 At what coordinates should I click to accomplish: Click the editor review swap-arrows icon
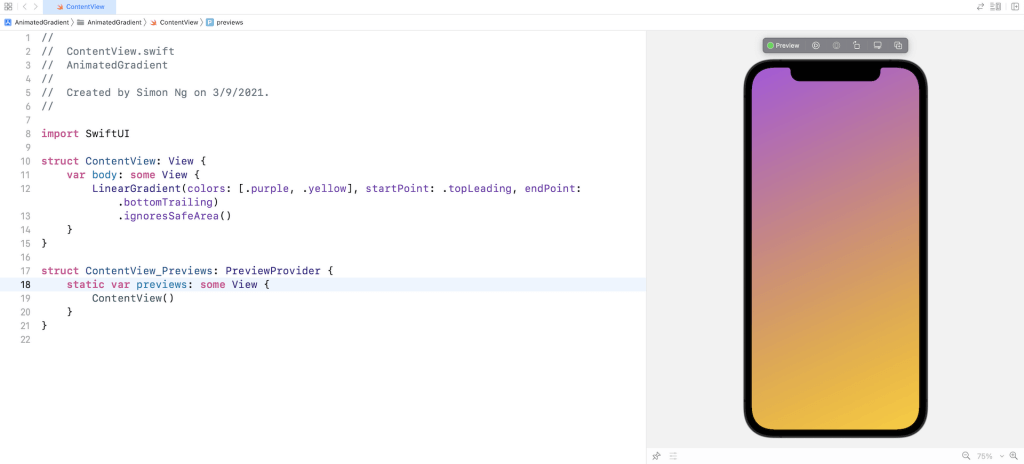(x=980, y=7)
